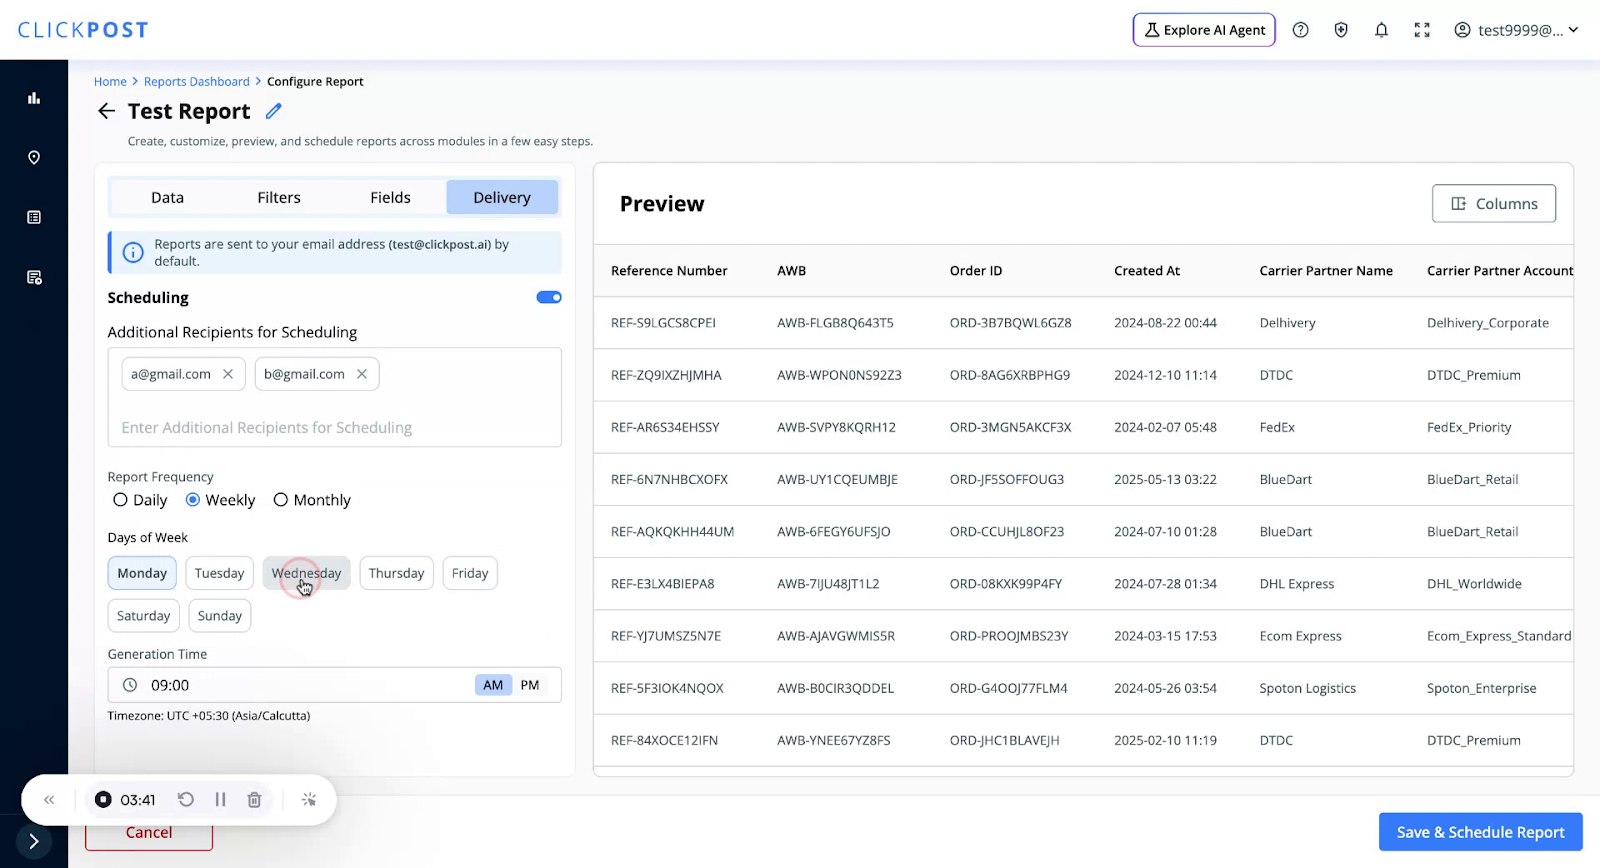Collapse recorder widget with double chevron
Image resolution: width=1600 pixels, height=868 pixels.
tap(49, 800)
